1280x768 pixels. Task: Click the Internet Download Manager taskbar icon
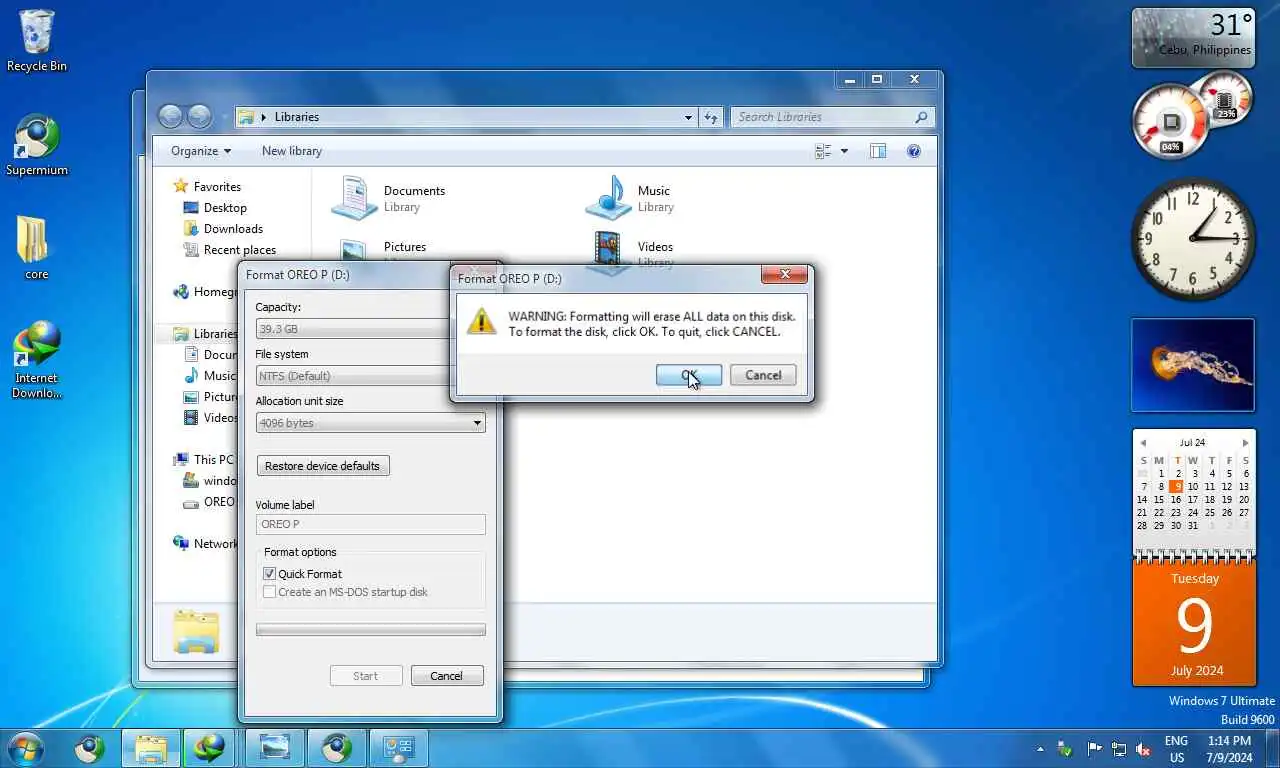coord(210,748)
